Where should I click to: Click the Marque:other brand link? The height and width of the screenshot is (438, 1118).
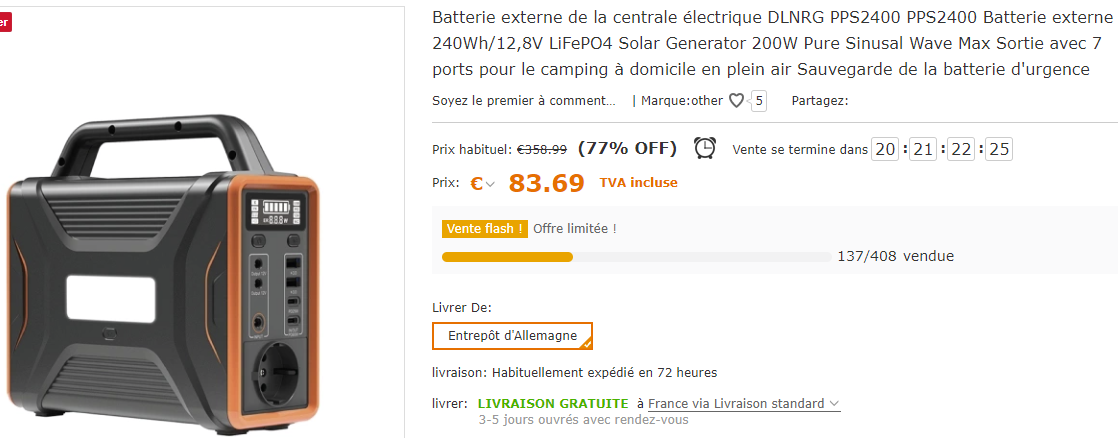(x=681, y=100)
